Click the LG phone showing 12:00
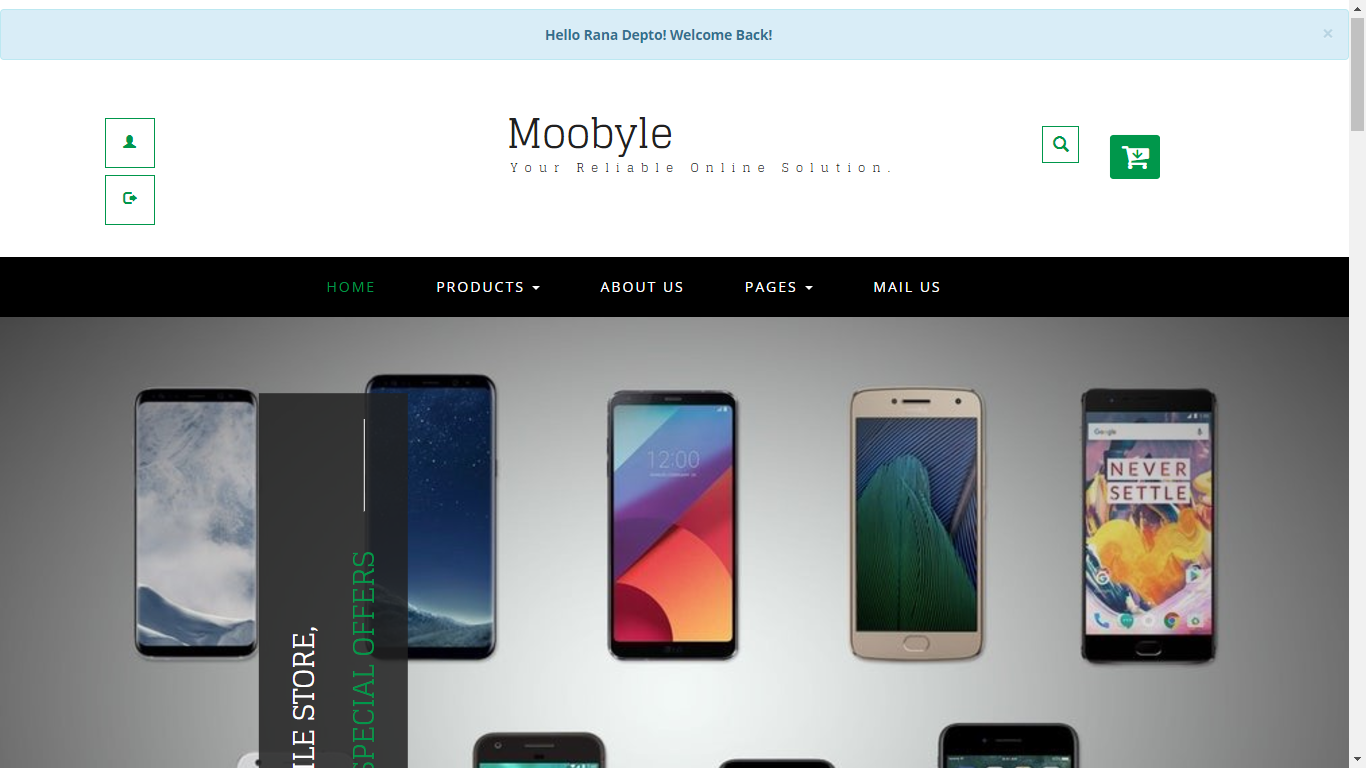This screenshot has width=1366, height=768. coord(673,525)
